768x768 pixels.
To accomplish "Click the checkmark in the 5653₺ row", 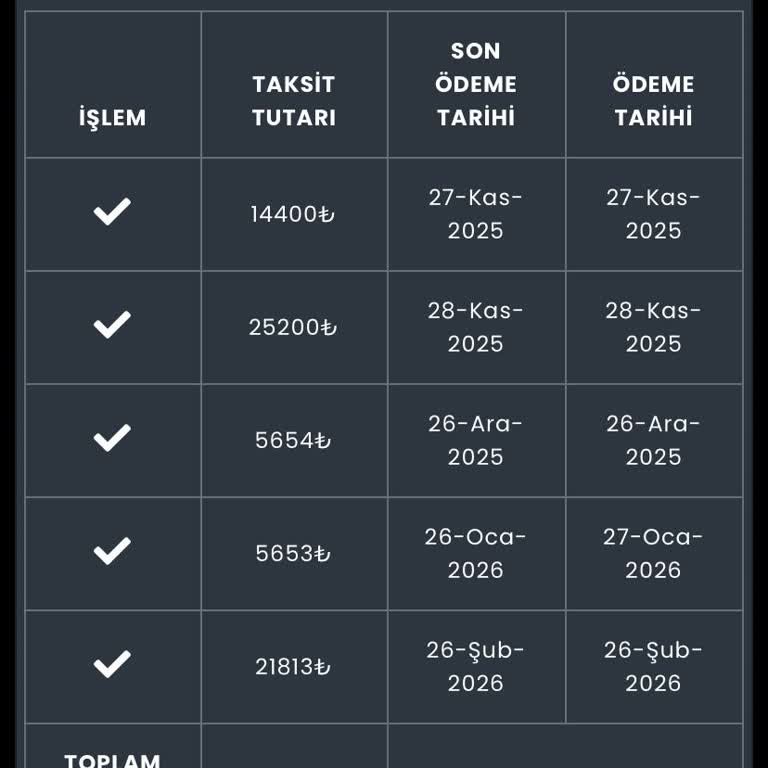I will tap(112, 551).
